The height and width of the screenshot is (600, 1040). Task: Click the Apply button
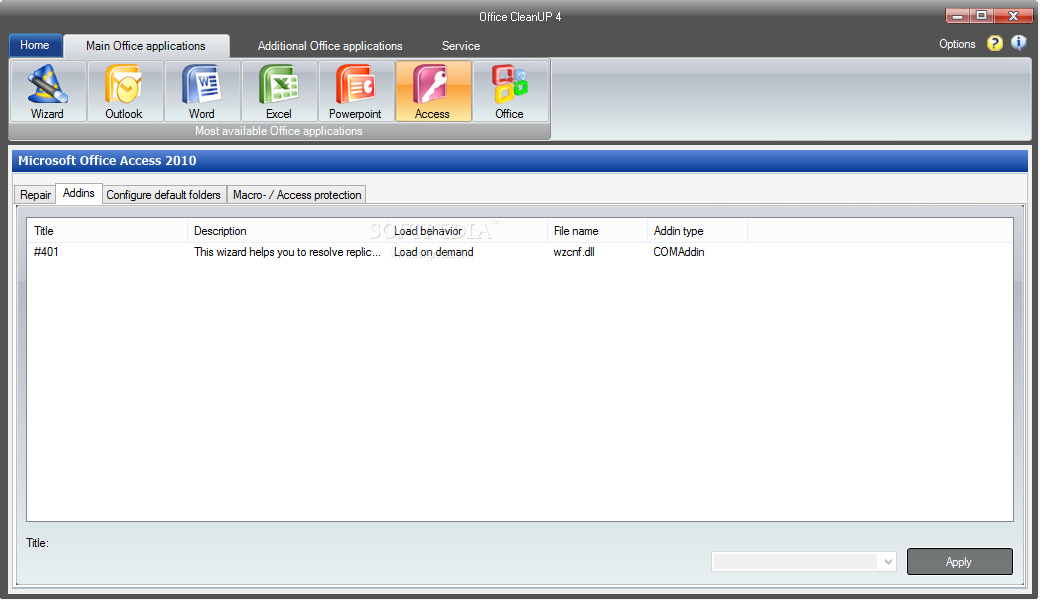[959, 562]
